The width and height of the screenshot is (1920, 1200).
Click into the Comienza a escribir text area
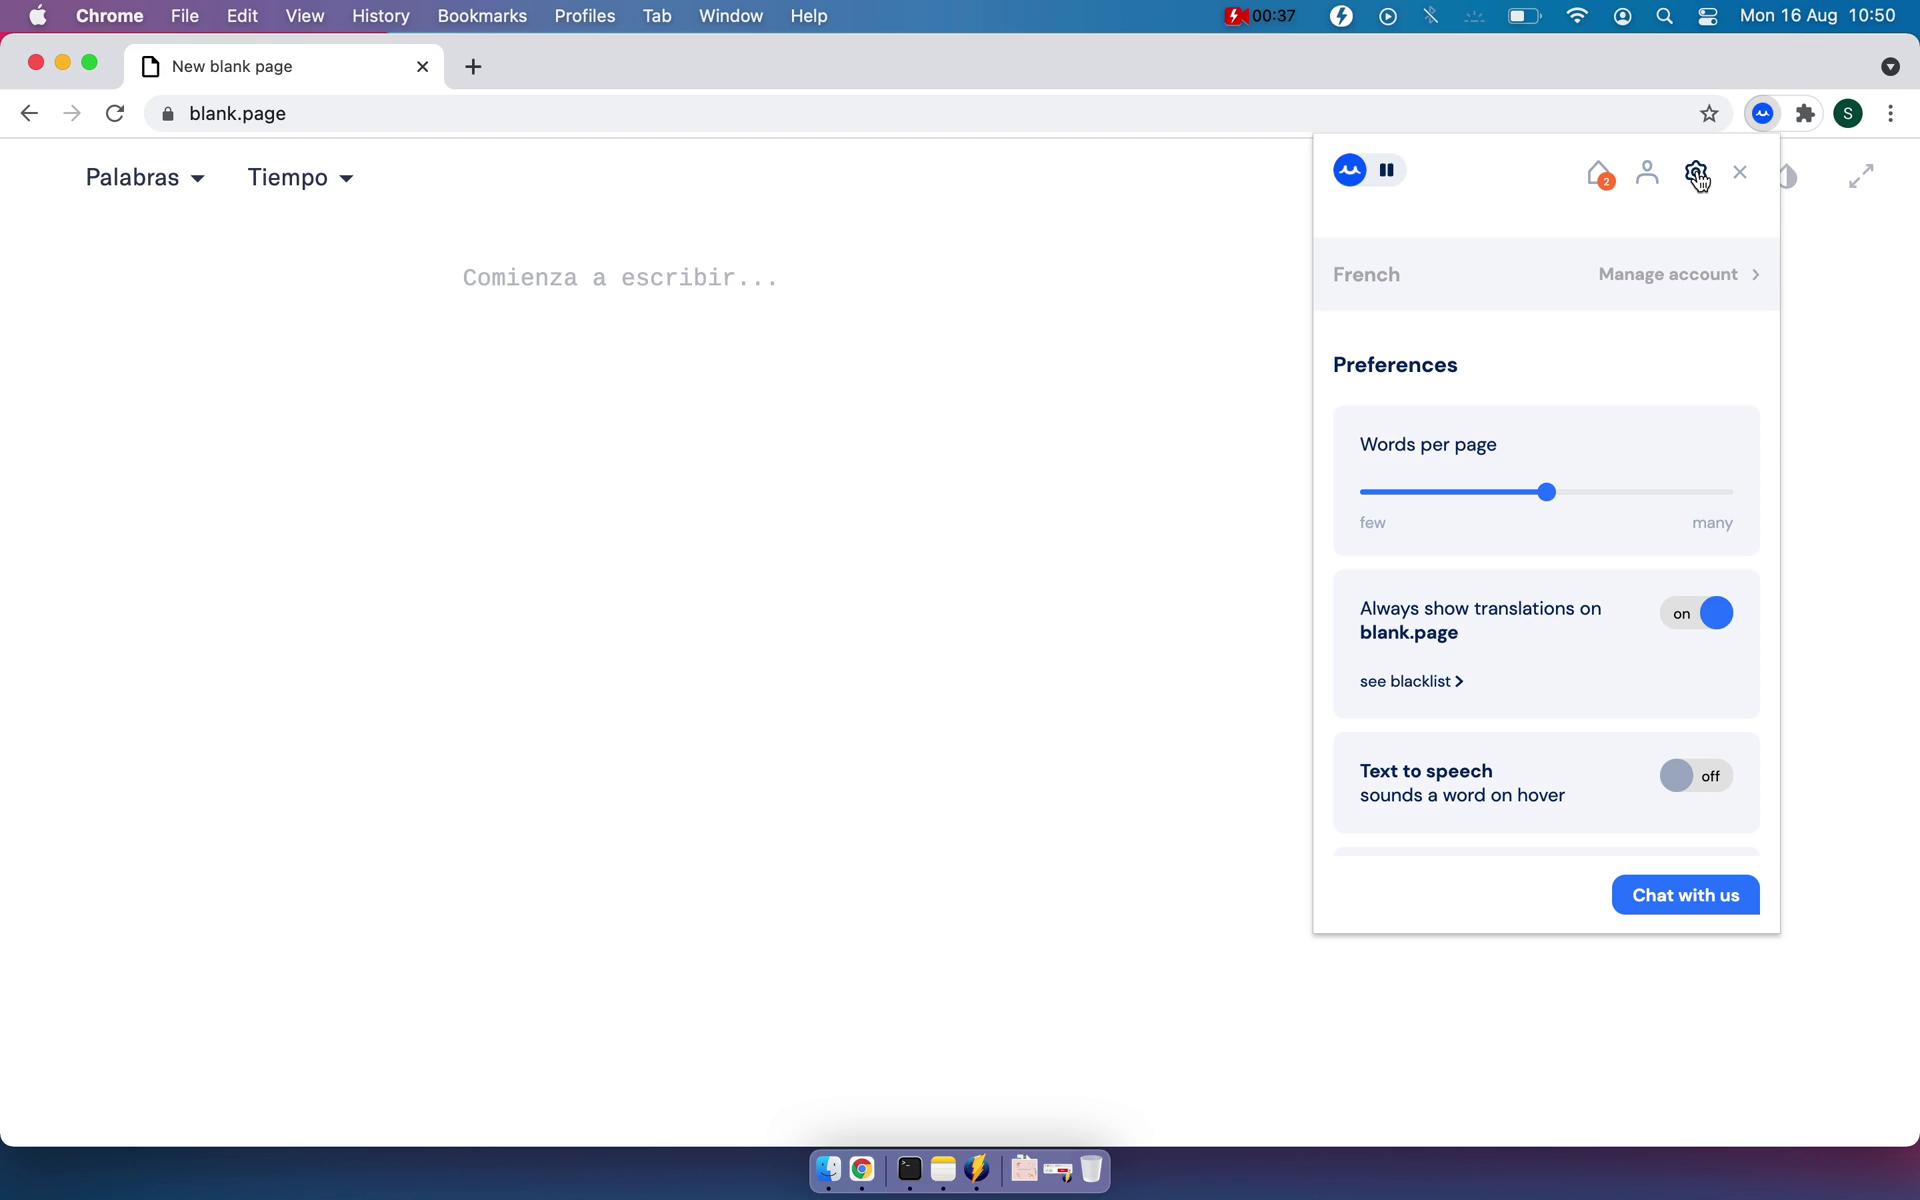[x=620, y=278]
